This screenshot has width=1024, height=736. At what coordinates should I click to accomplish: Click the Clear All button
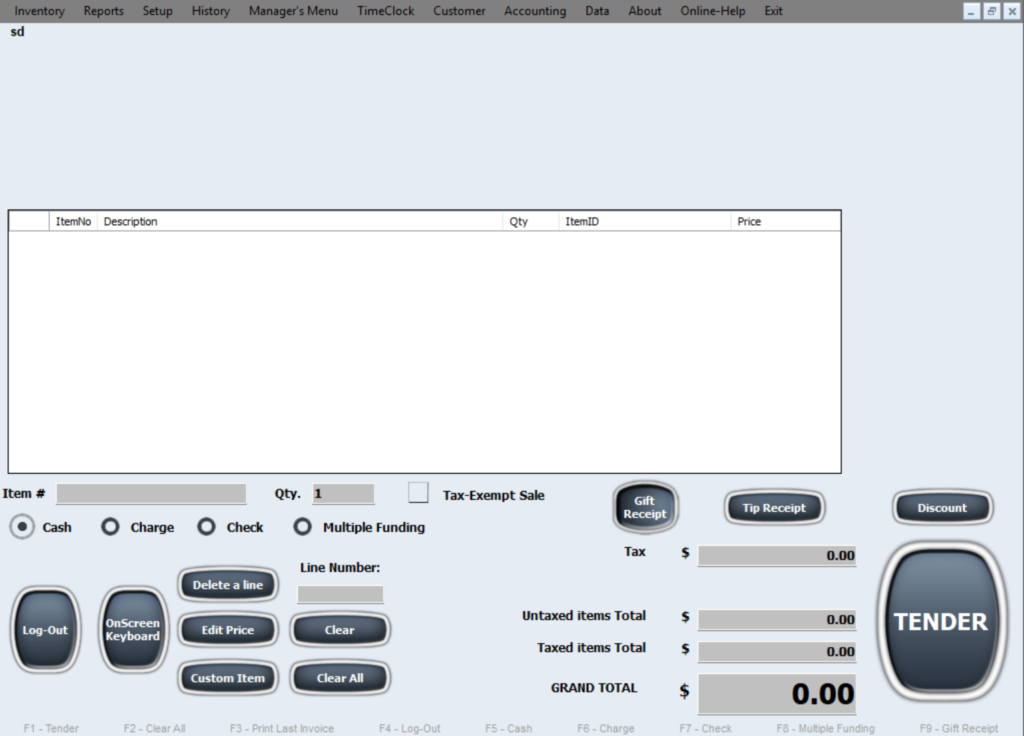(x=340, y=678)
